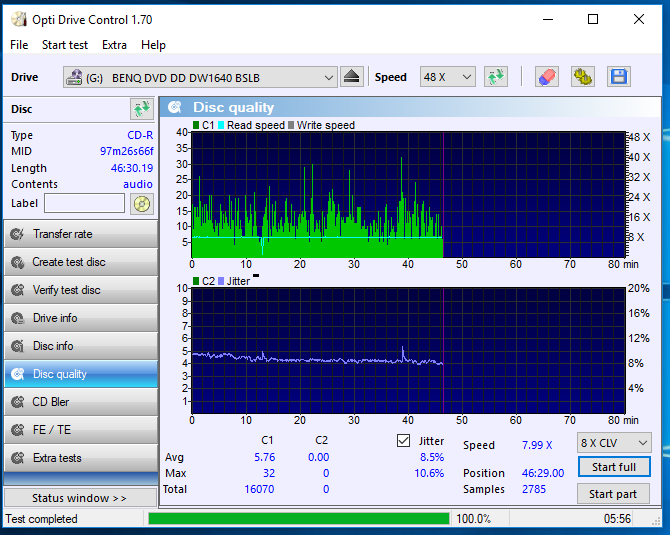This screenshot has height=535, width=670.
Task: Click the Extra tests icon
Action: point(18,458)
